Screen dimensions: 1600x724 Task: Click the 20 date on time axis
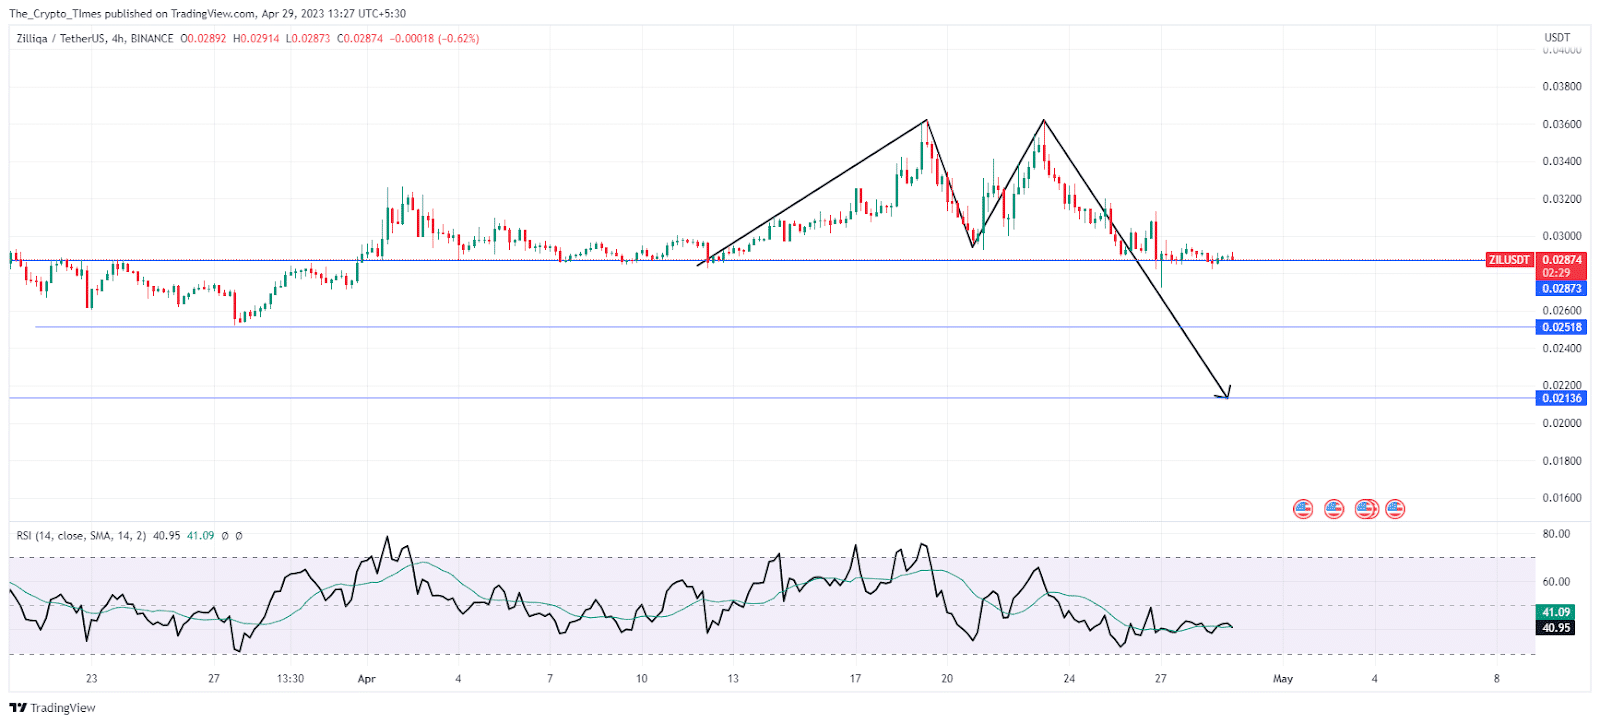click(947, 679)
